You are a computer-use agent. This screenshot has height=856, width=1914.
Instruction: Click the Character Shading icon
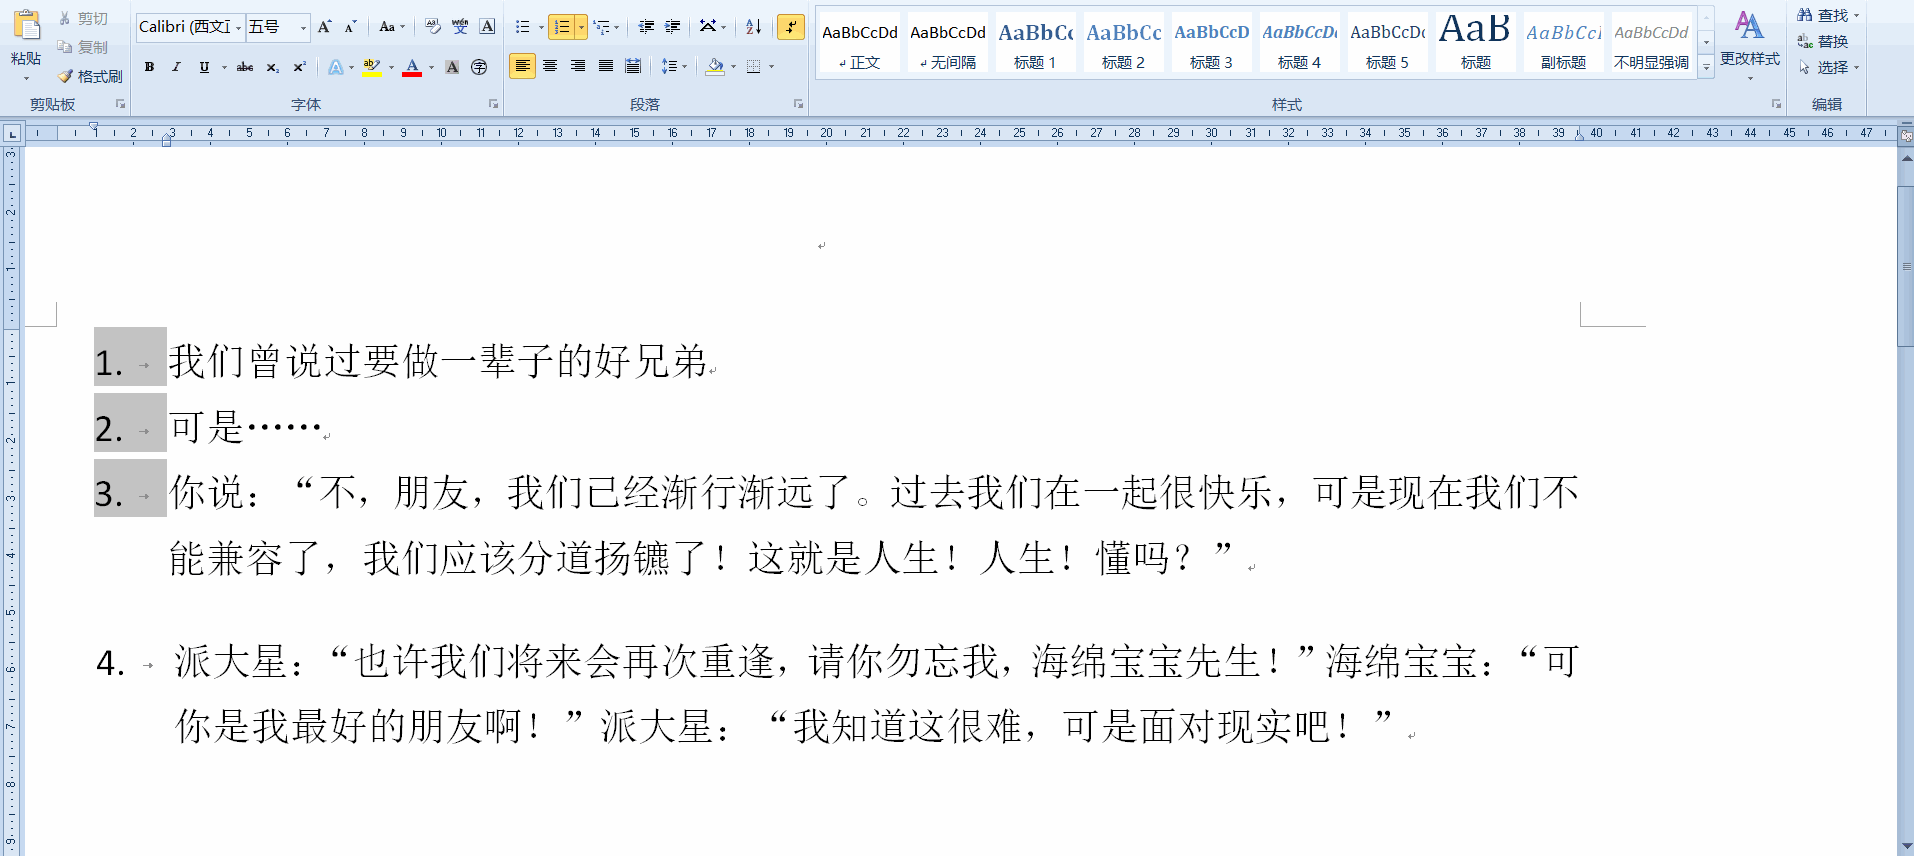point(452,67)
